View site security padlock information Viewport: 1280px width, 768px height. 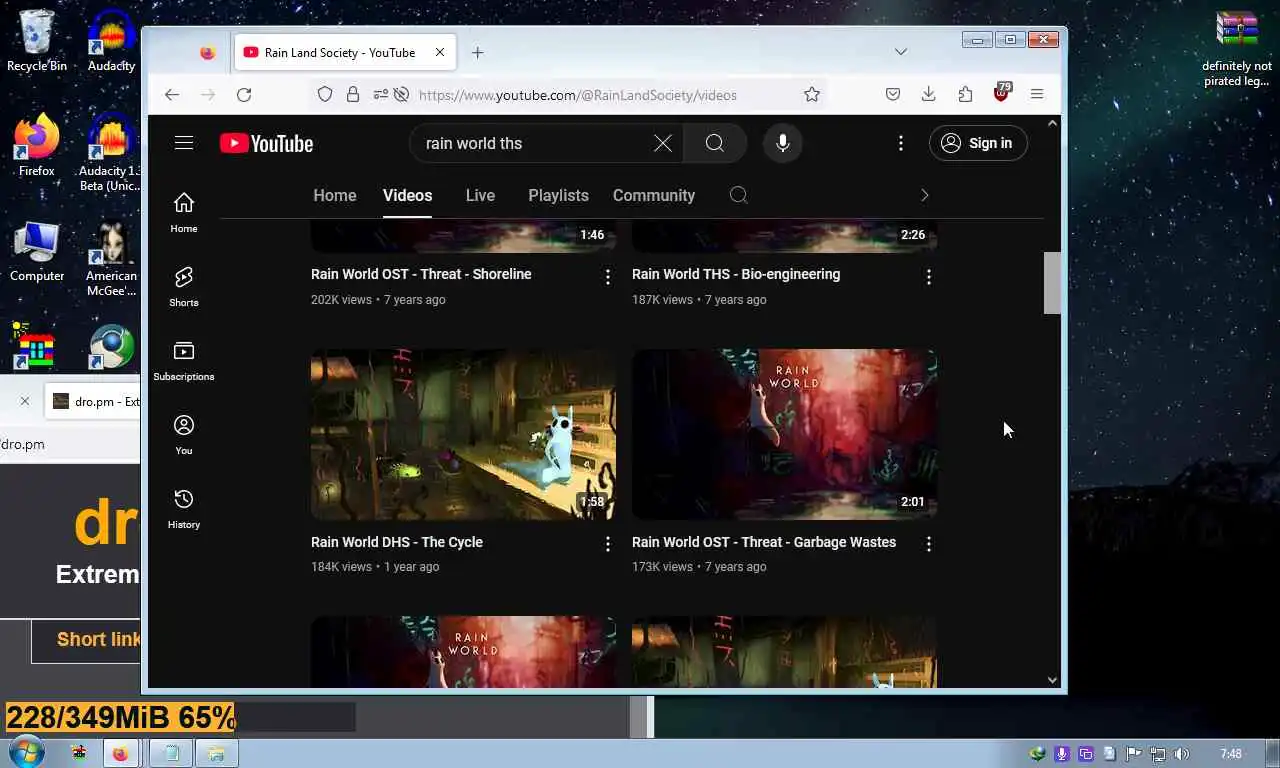[353, 94]
